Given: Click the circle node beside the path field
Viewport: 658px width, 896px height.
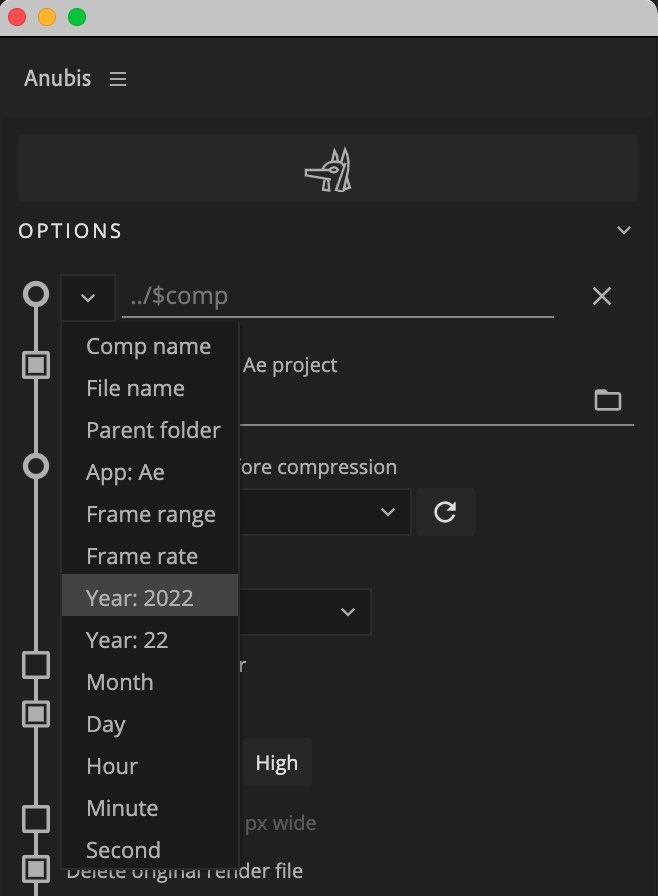Looking at the screenshot, I should click(x=36, y=294).
